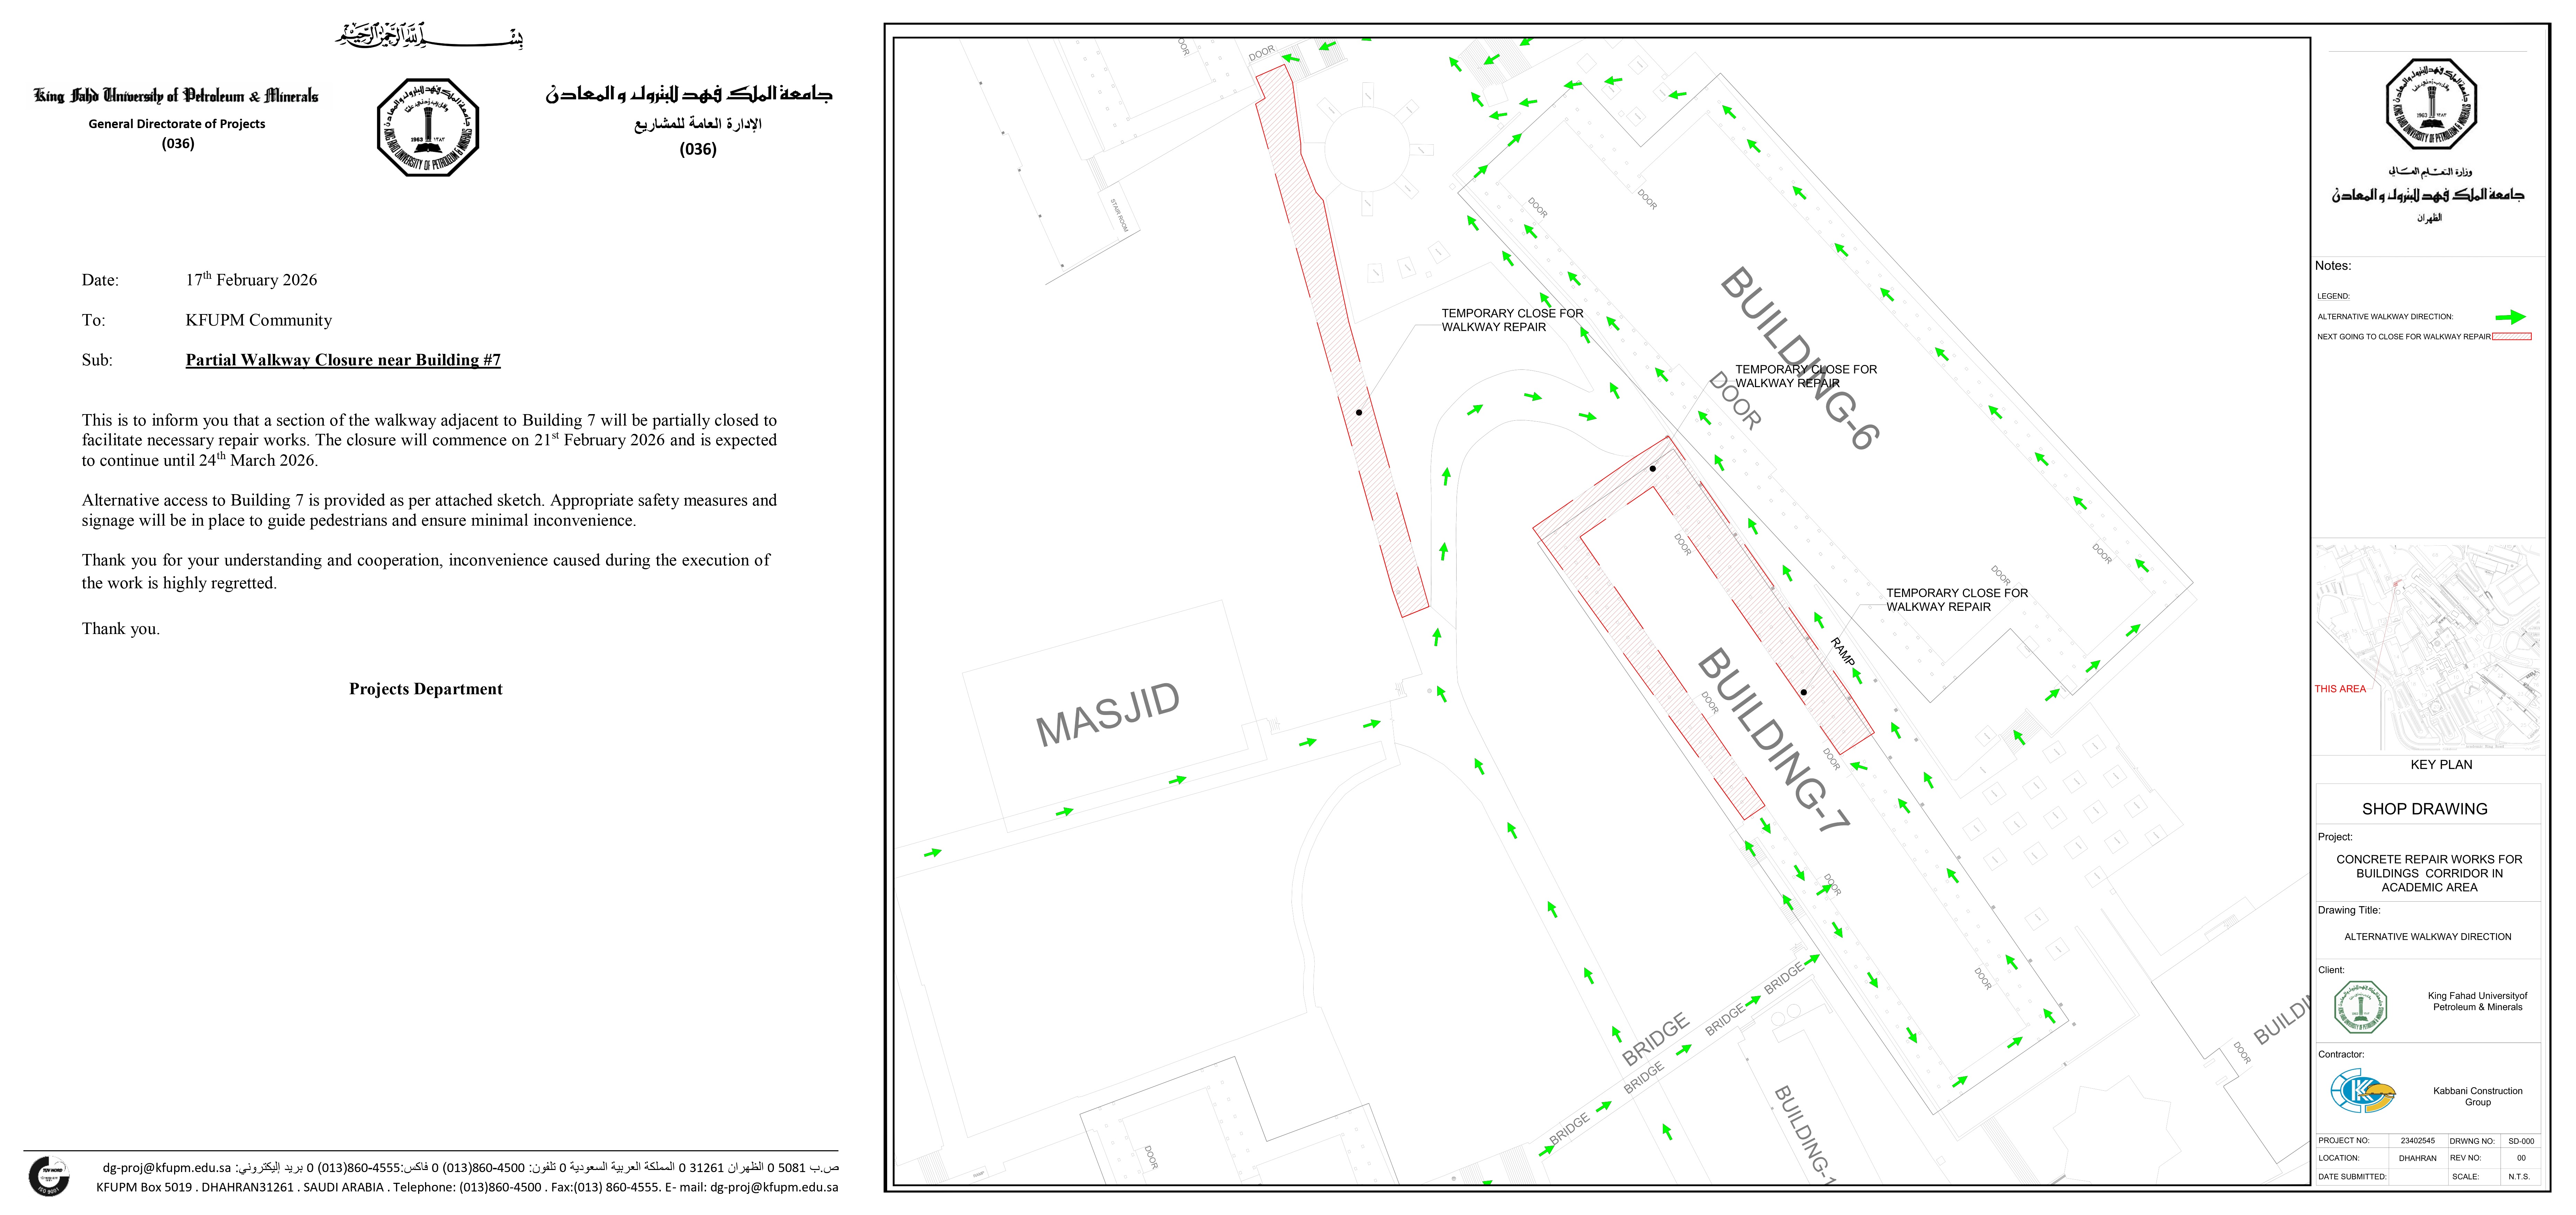
Task: Click the Bismillah calligraphy at top of letter
Action: click(x=429, y=37)
